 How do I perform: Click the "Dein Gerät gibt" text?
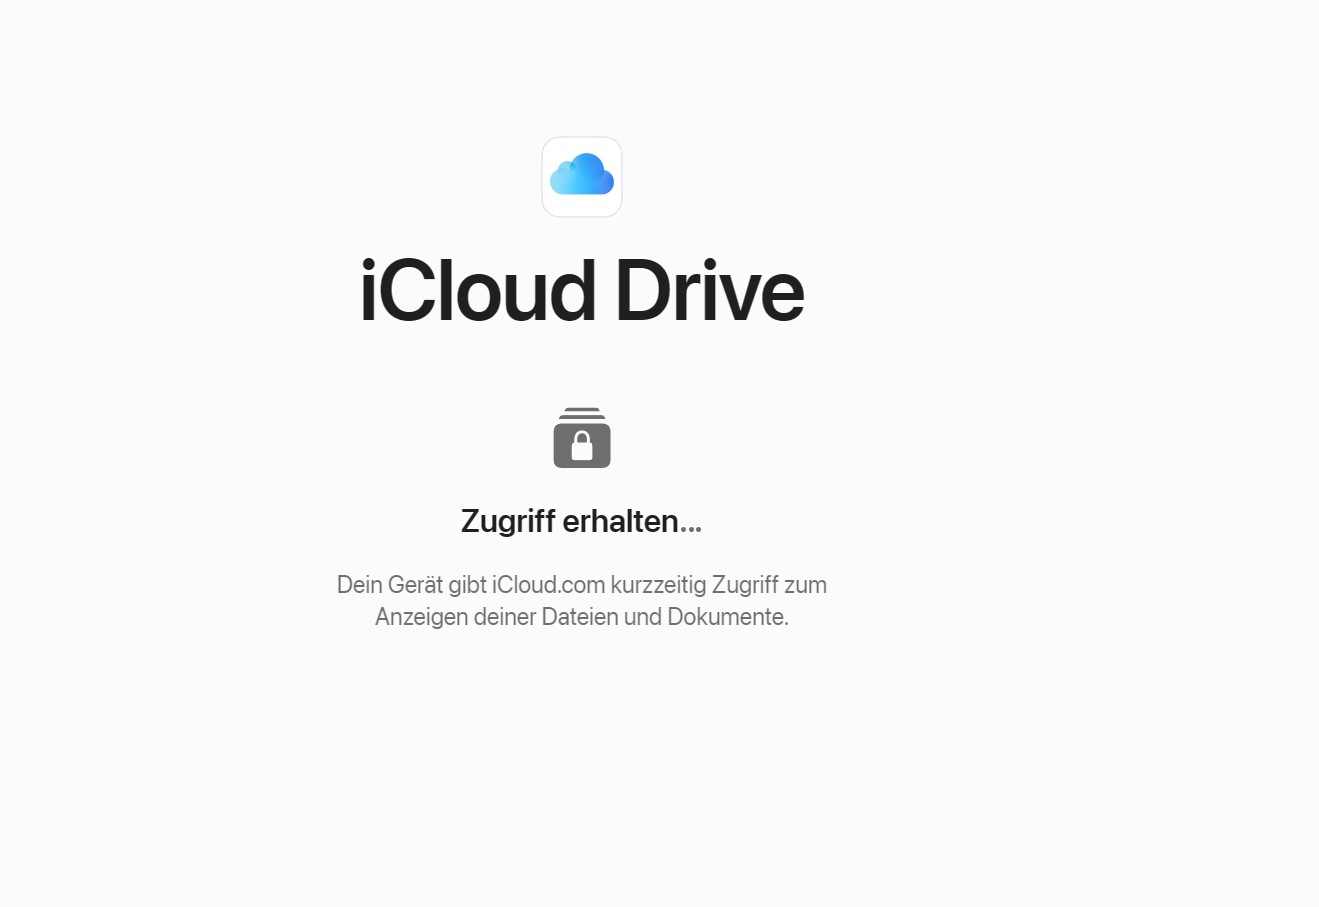(x=412, y=585)
